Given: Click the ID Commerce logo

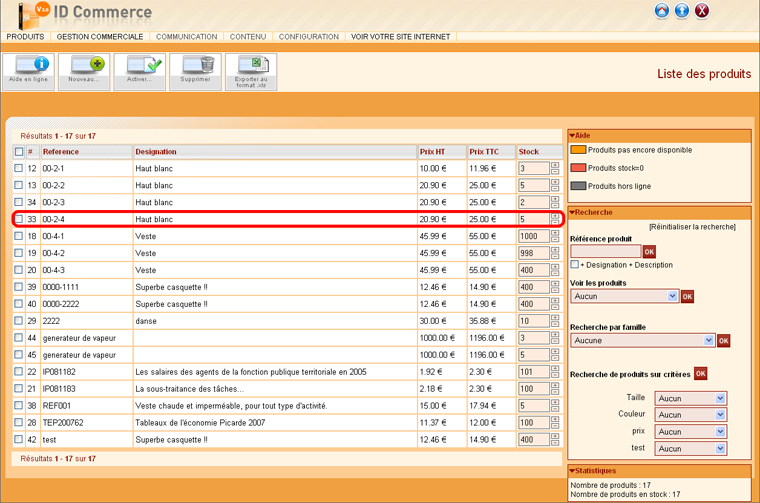Looking at the screenshot, I should coord(85,15).
